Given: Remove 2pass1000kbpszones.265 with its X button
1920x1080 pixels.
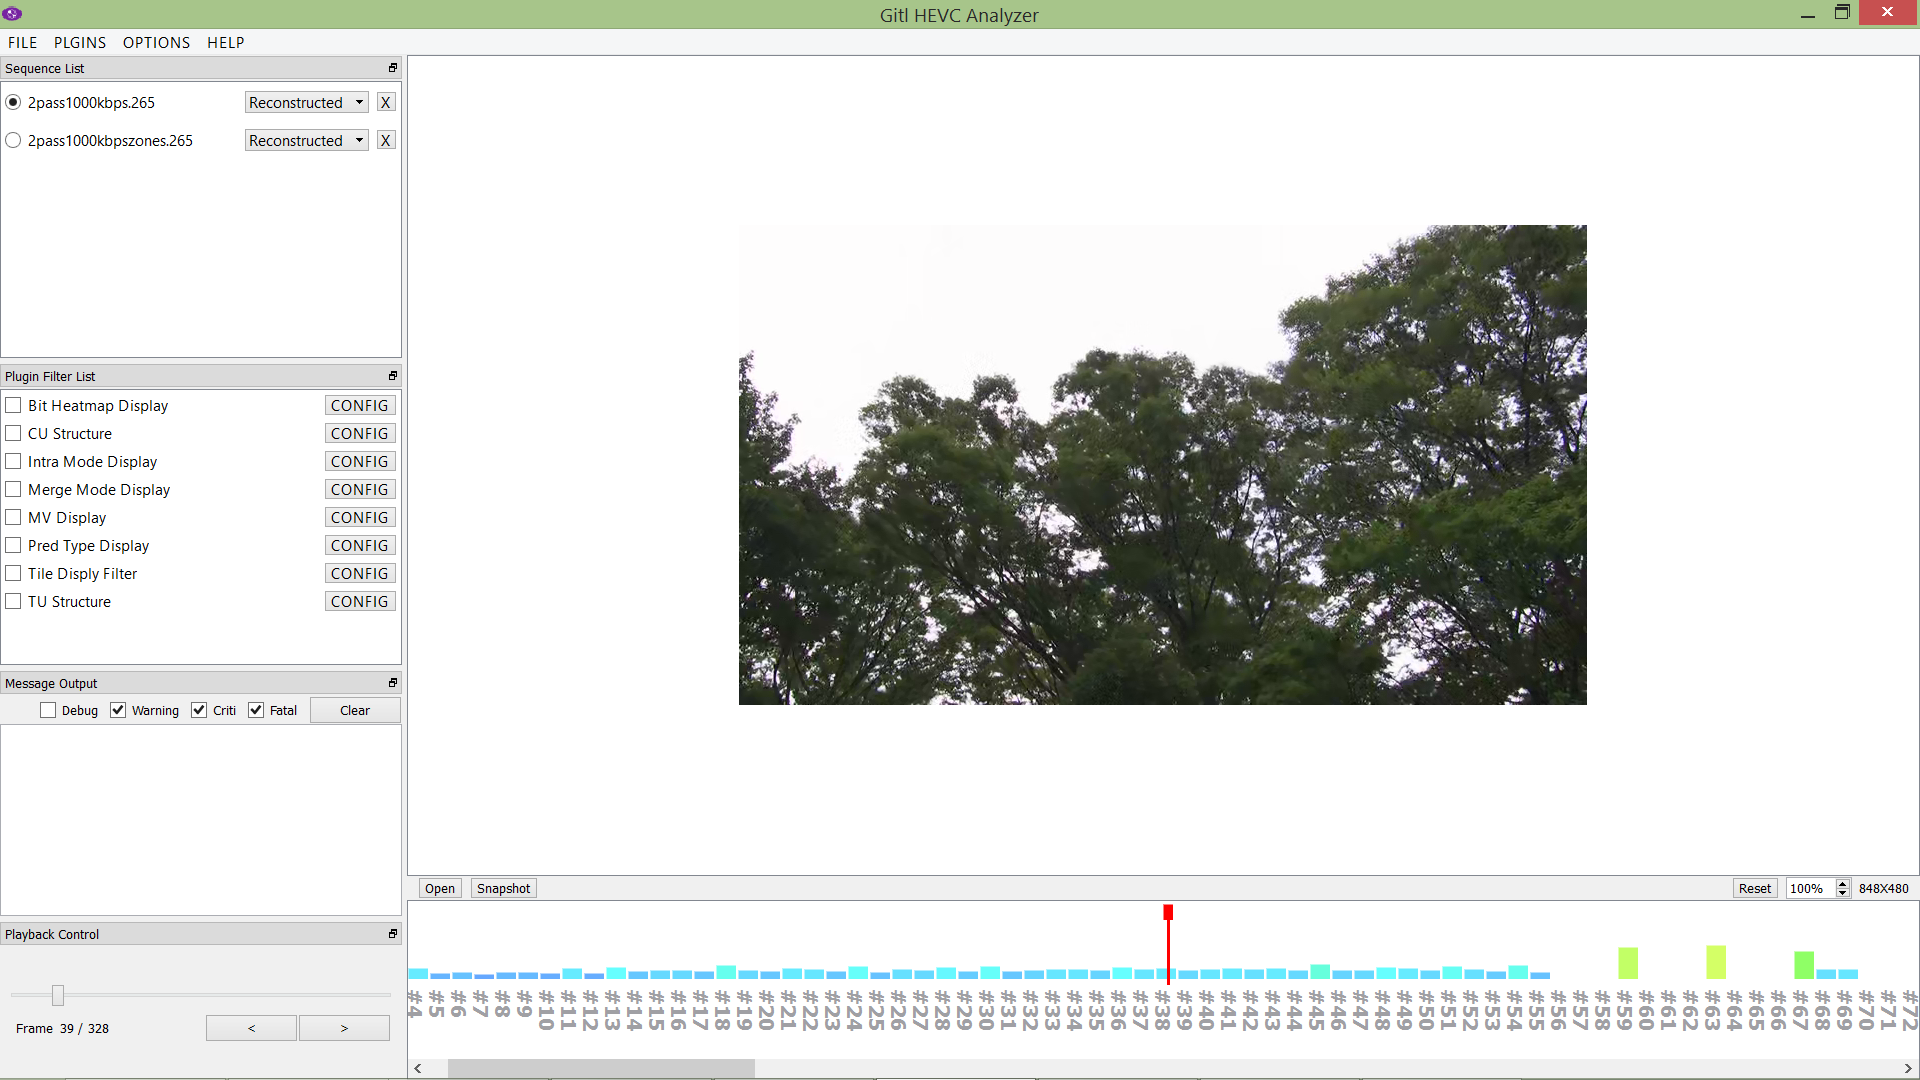Looking at the screenshot, I should (385, 141).
